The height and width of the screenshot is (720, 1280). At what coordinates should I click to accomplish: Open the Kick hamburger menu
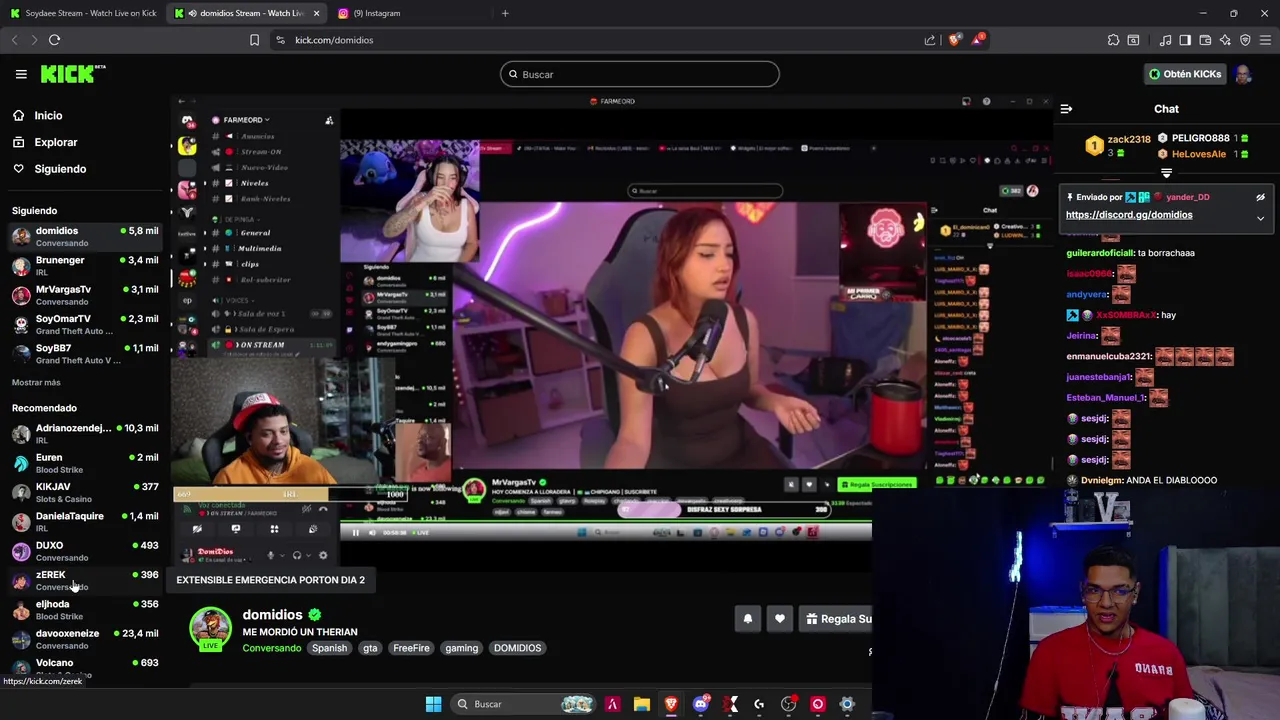point(21,74)
